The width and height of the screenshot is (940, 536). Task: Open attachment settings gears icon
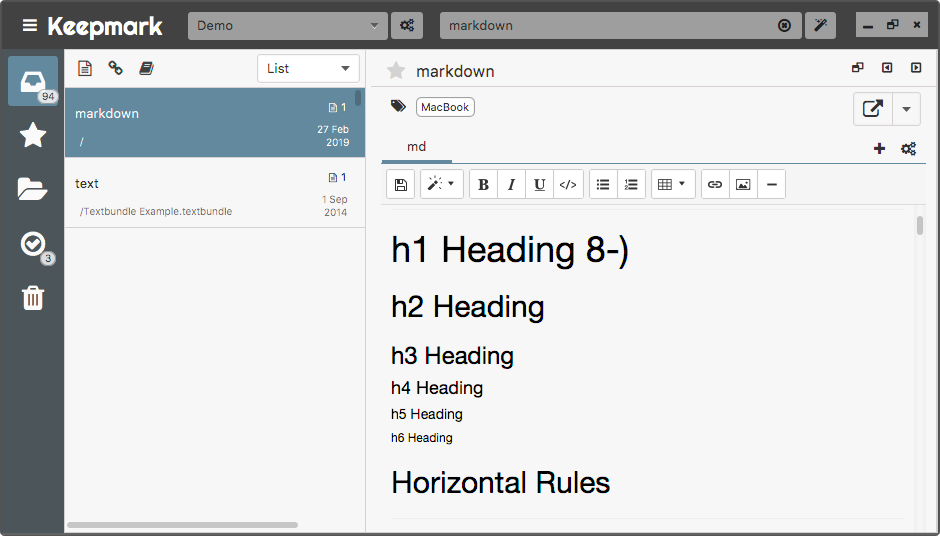pos(909,149)
